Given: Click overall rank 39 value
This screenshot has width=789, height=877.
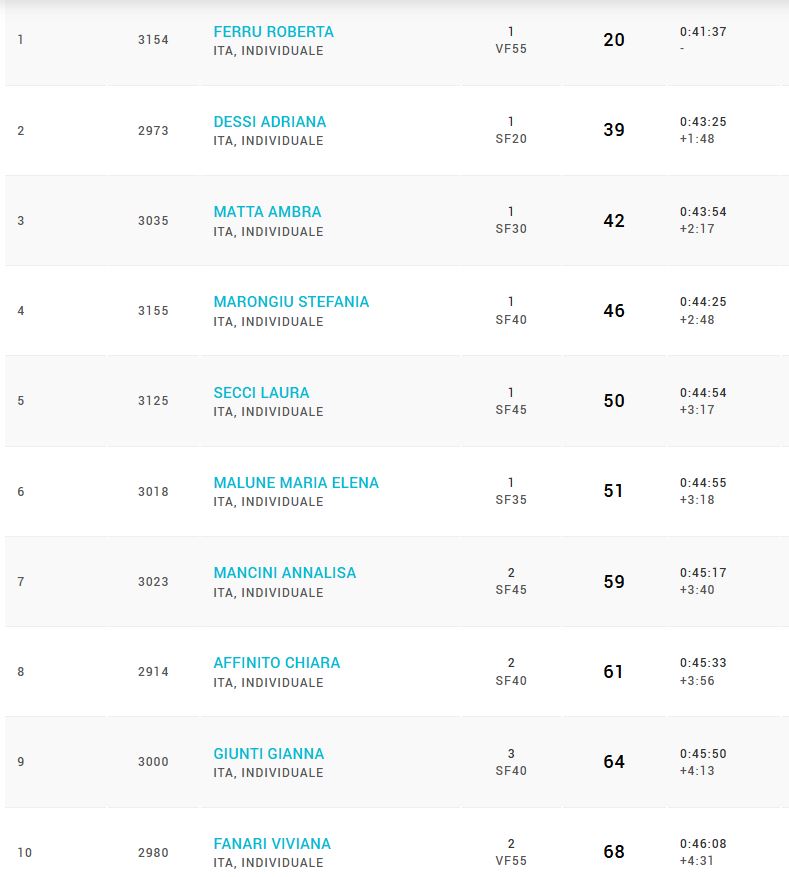Looking at the screenshot, I should pyautogui.click(x=614, y=130).
